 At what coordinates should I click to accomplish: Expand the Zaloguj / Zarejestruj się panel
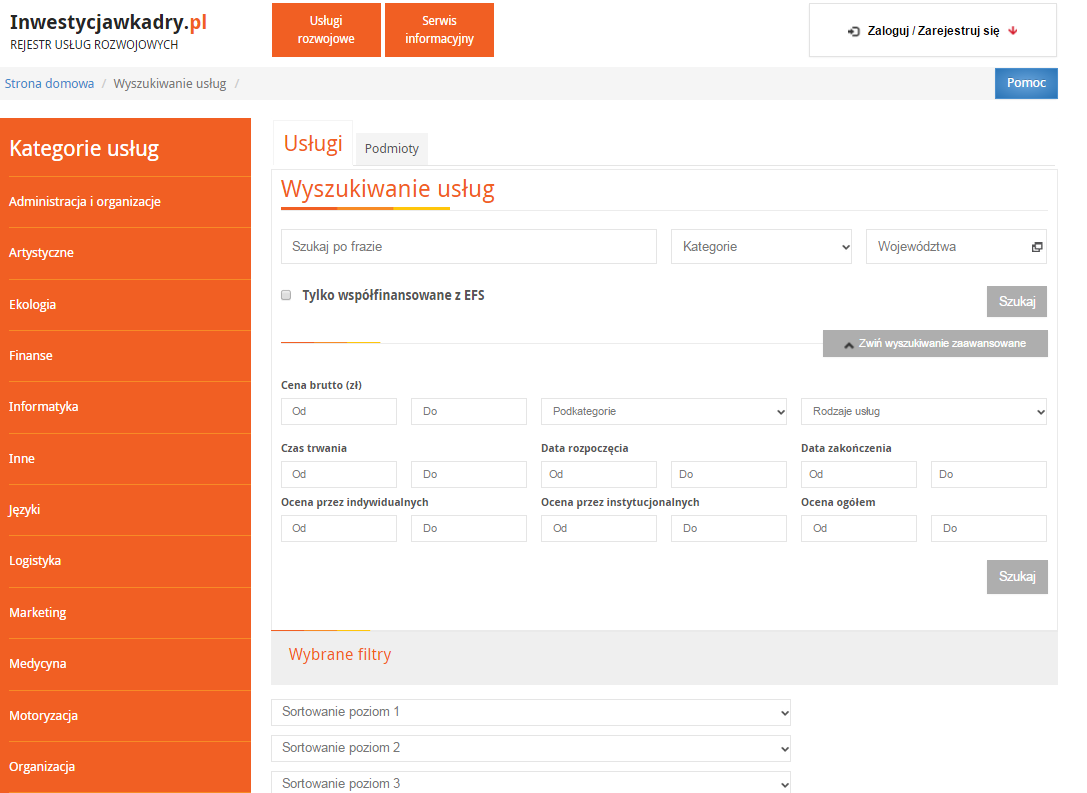tap(932, 30)
